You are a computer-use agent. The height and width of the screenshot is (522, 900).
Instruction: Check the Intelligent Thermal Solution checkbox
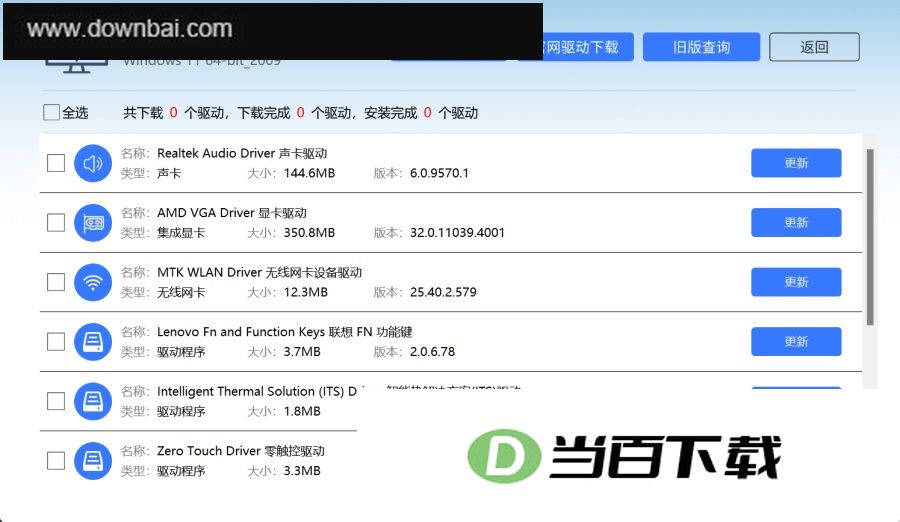tap(56, 401)
